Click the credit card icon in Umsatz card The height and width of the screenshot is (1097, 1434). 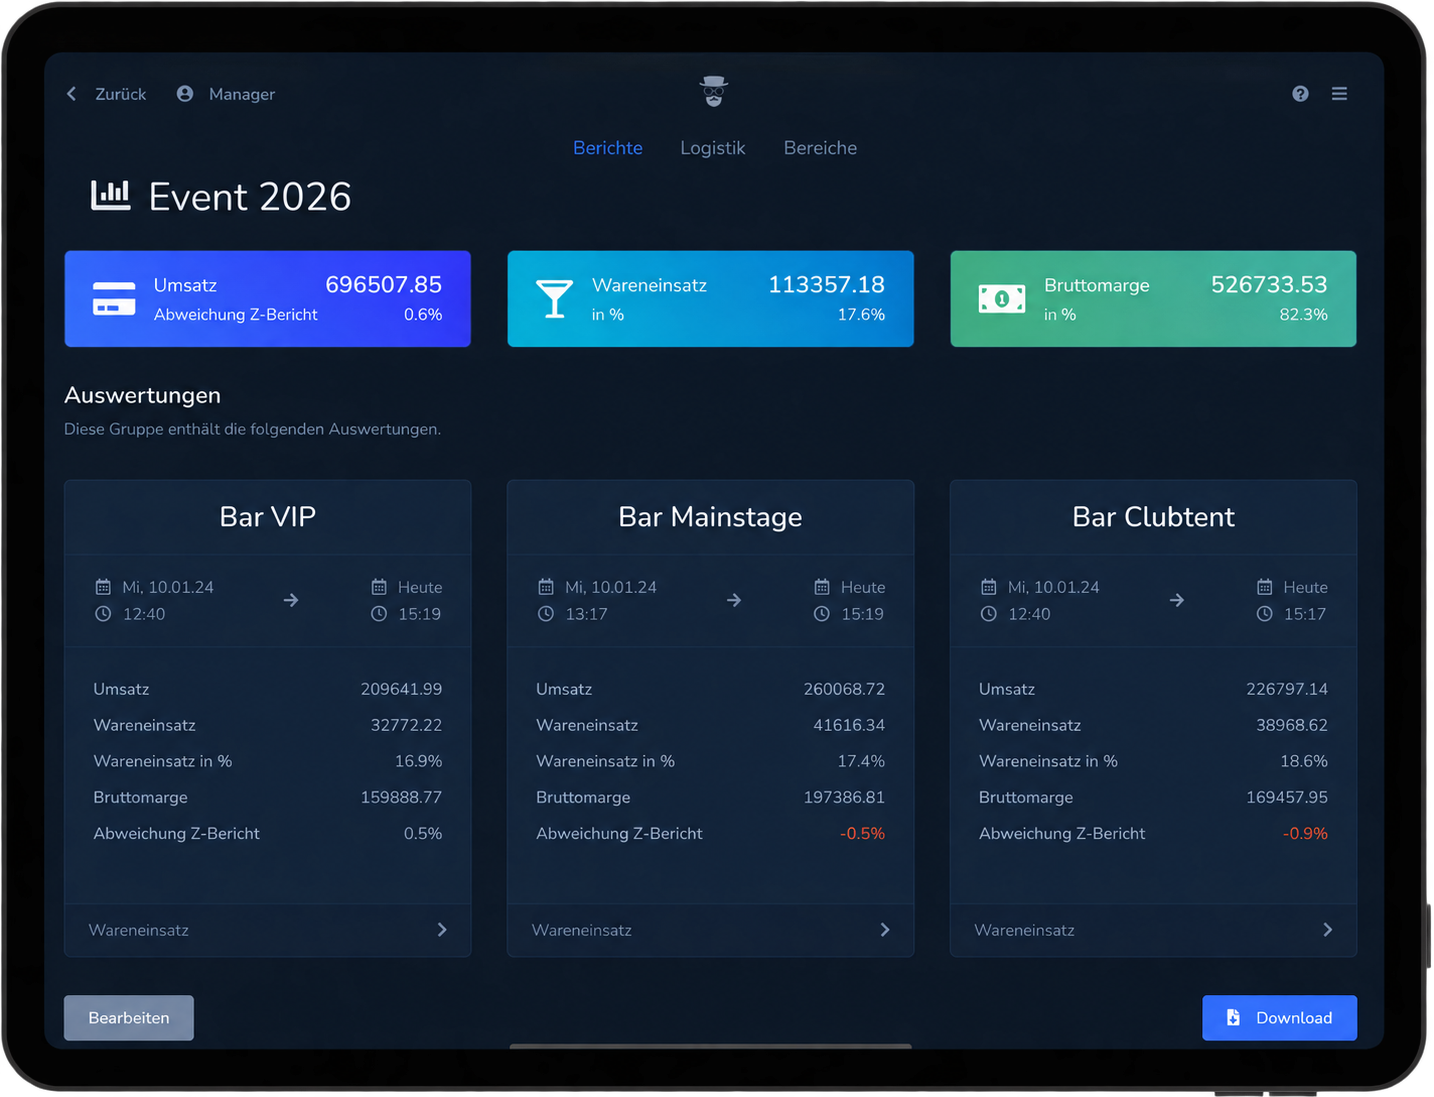click(x=114, y=299)
